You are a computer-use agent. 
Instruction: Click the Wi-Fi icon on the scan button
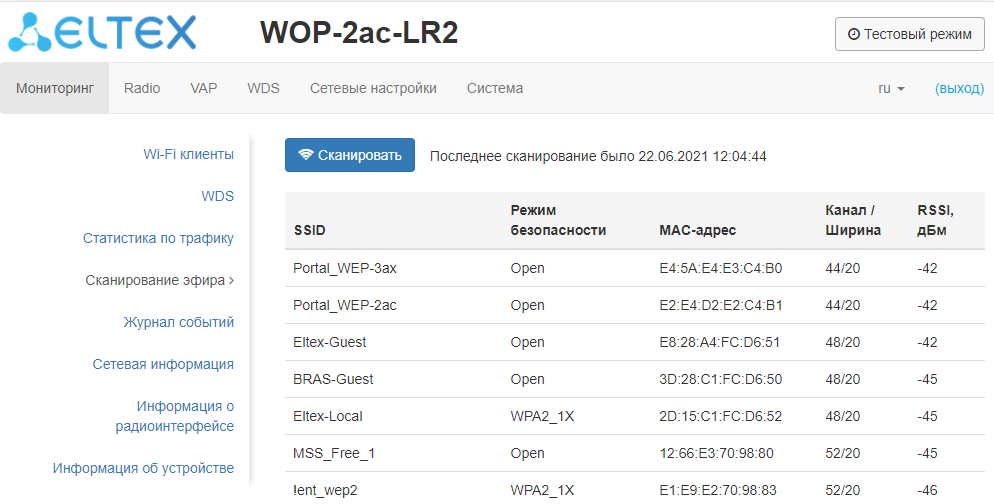306,155
